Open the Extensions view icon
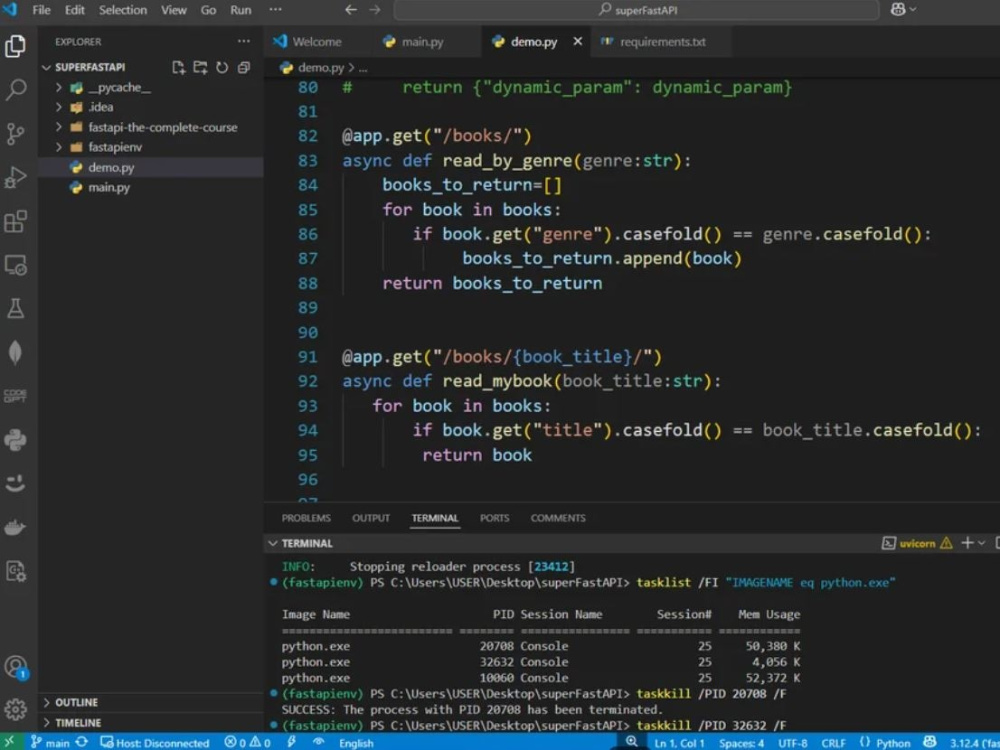This screenshot has width=1000, height=750. click(x=15, y=222)
